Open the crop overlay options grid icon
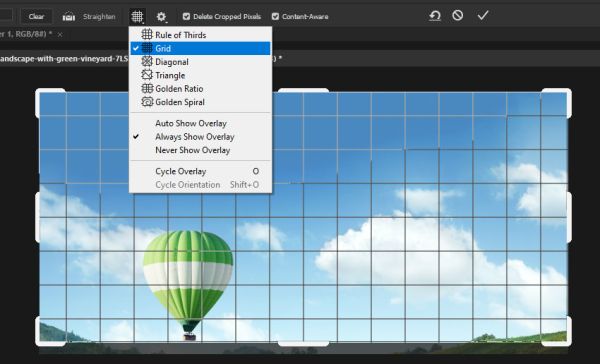Image resolution: width=600 pixels, height=364 pixels. tap(137, 16)
